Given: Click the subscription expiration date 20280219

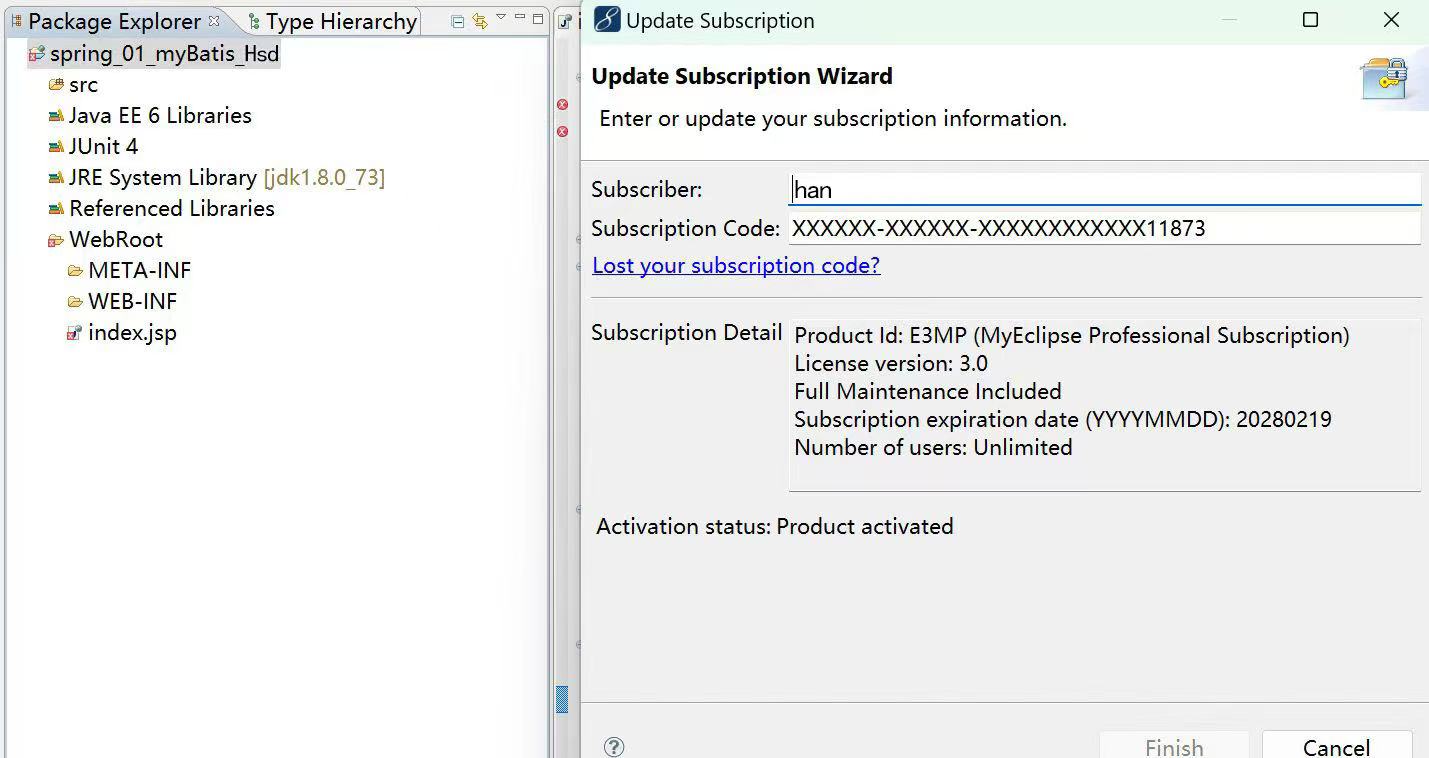Looking at the screenshot, I should [x=1284, y=420].
